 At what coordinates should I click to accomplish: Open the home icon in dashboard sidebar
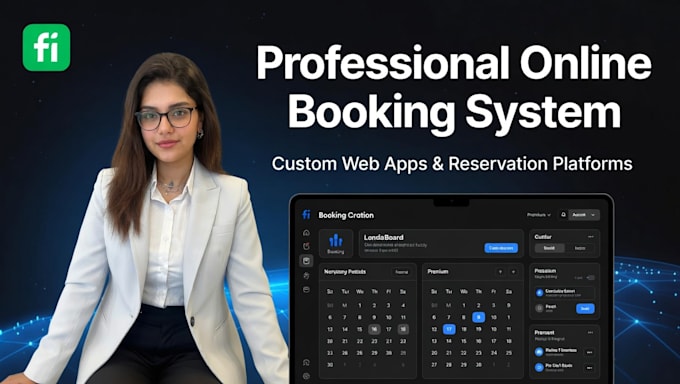(306, 233)
